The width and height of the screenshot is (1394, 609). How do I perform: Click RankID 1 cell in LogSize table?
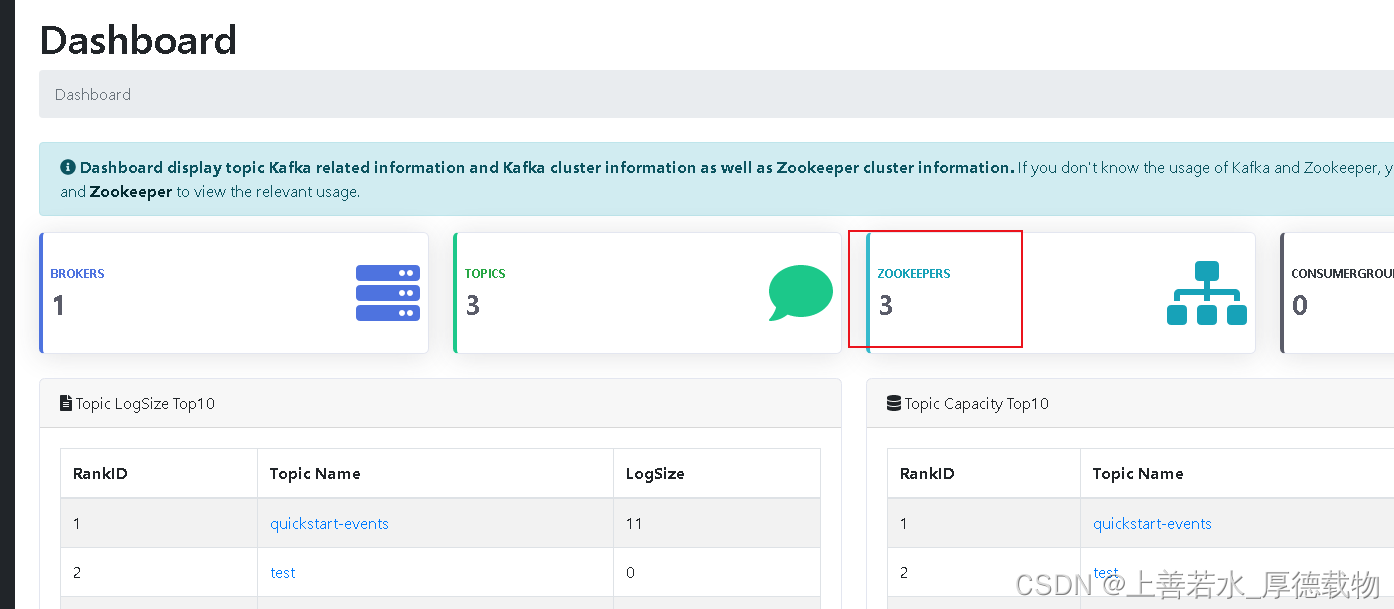click(x=159, y=524)
